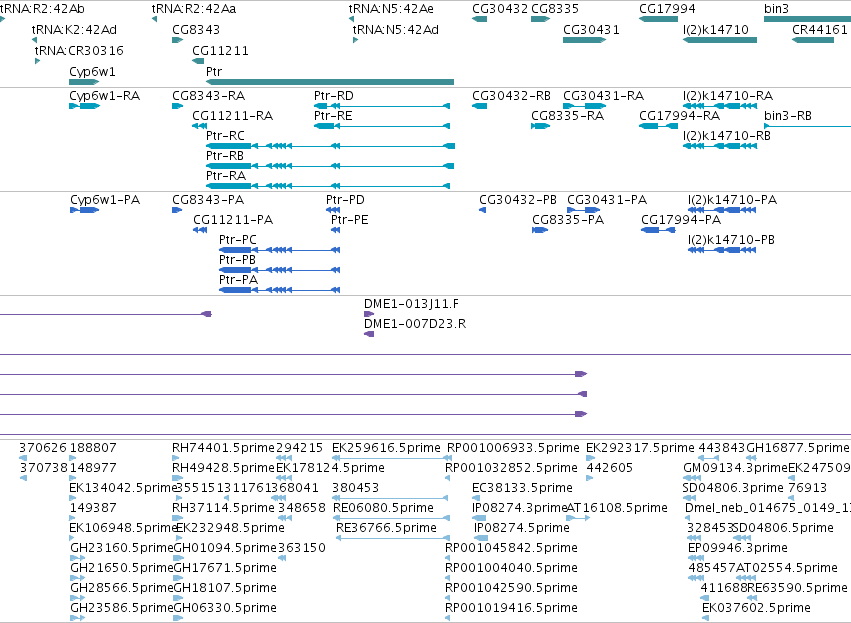Click the Ptr-RC transcript label
This screenshot has height=623, width=851.
225,136
